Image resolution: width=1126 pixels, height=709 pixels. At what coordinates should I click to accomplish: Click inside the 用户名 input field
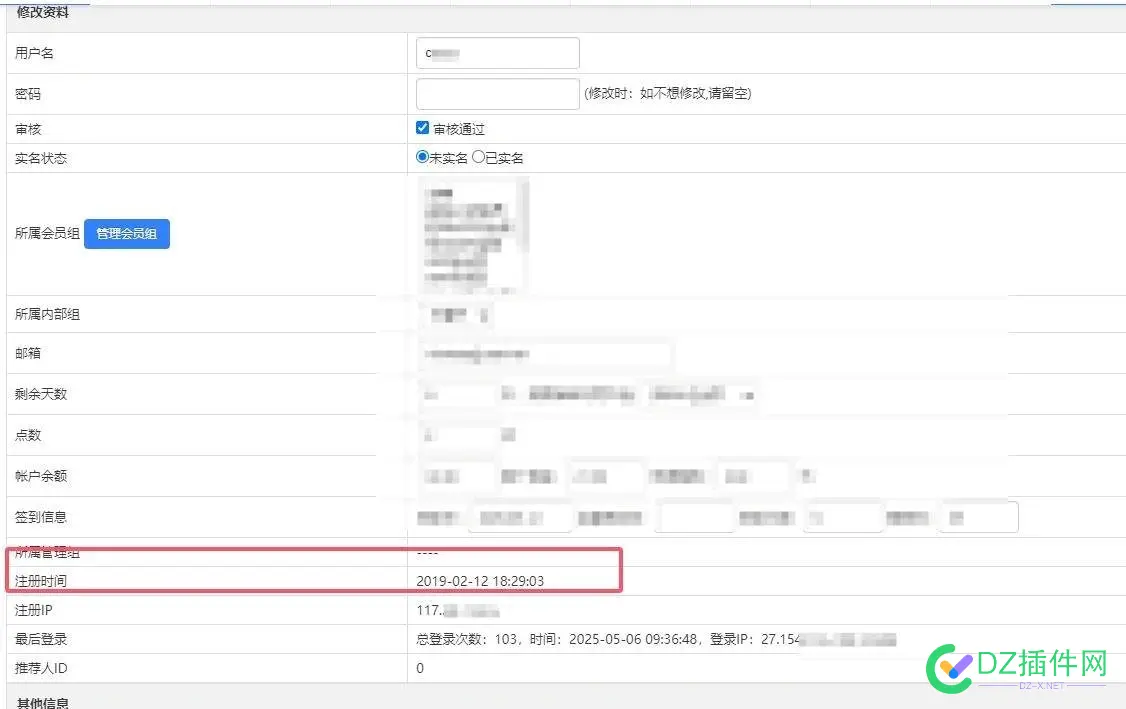click(497, 52)
